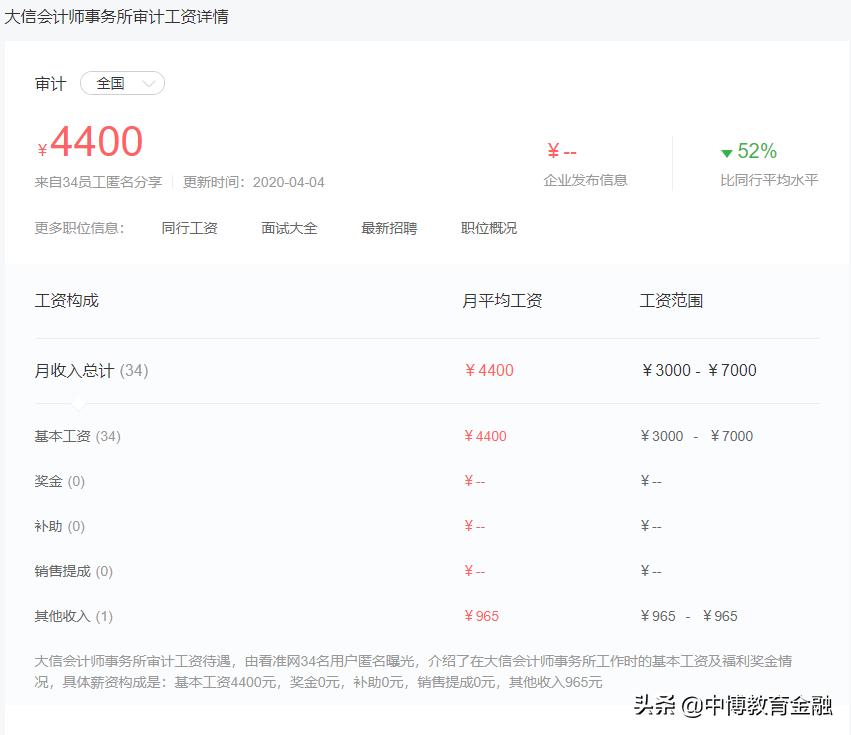Open the 同行工资 peer salary page

click(190, 228)
